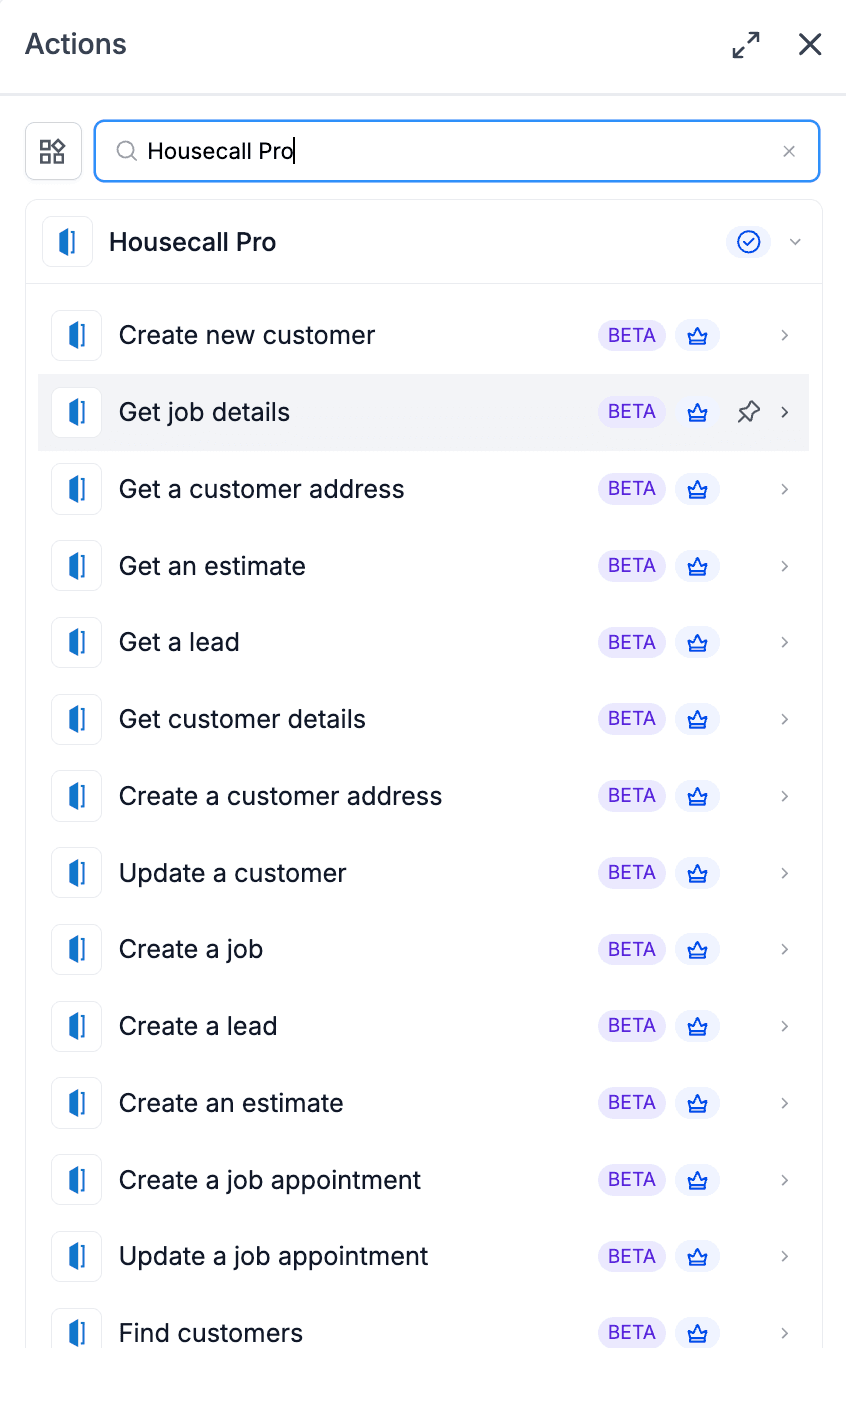Viewport: 846px width, 1410px height.
Task: Open chevron for Create a job appointment
Action: pos(785,1180)
